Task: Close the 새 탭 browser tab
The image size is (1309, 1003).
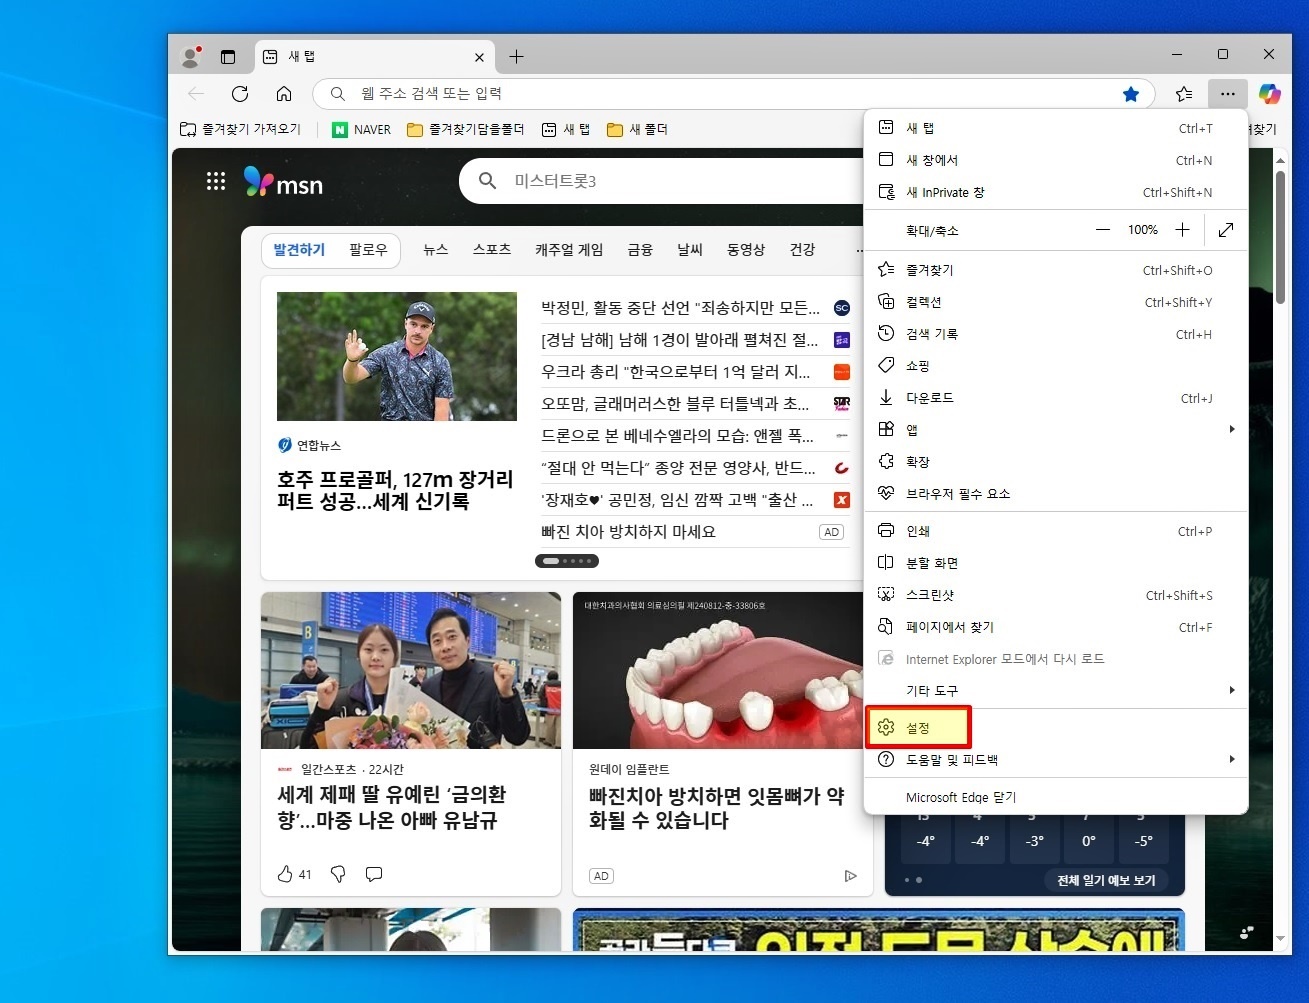Action: point(479,57)
